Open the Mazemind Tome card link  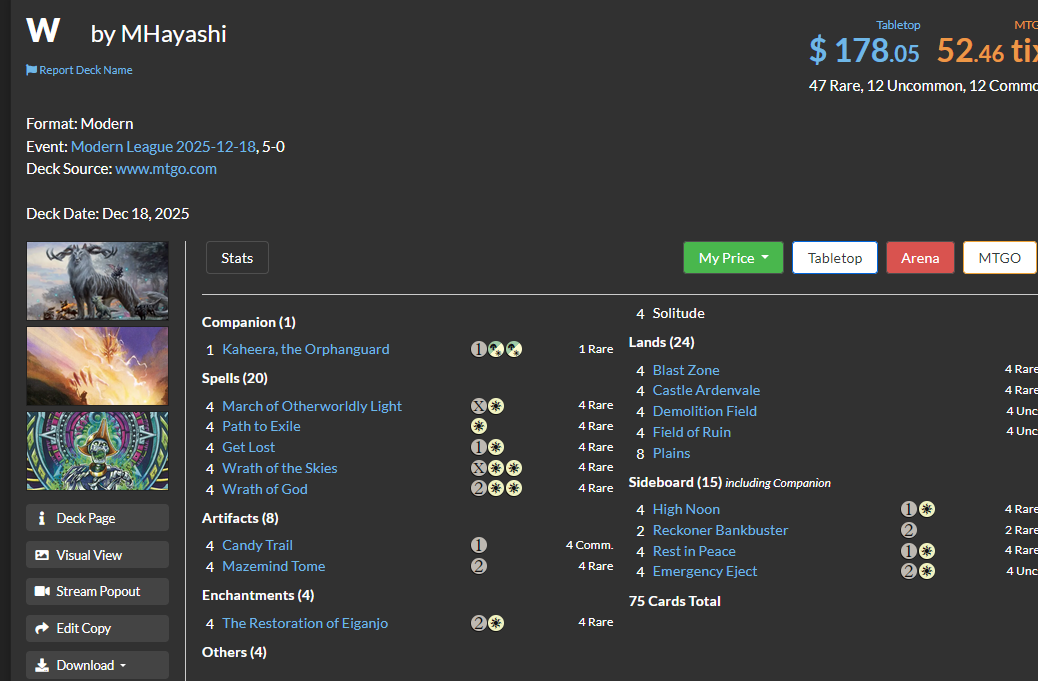[x=273, y=566]
